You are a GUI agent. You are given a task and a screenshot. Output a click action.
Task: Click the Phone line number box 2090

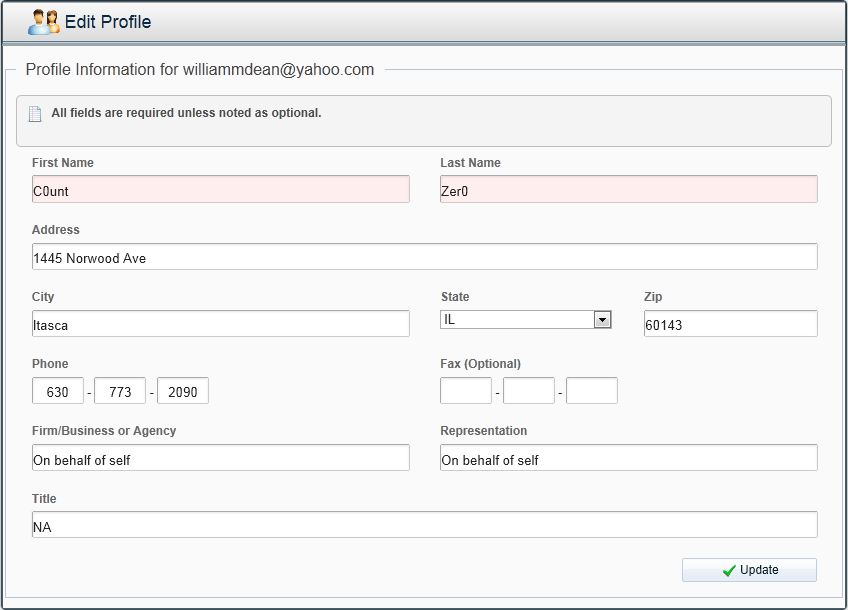(183, 391)
